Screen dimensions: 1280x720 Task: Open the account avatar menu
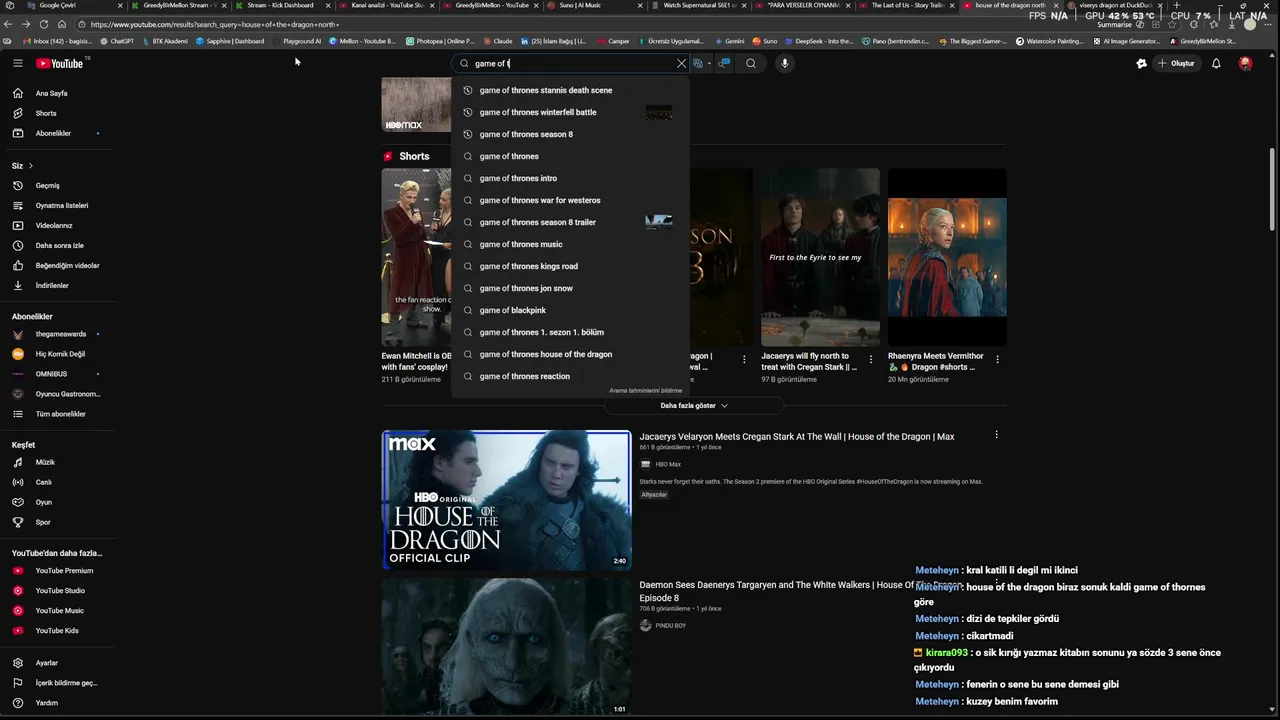(1245, 63)
